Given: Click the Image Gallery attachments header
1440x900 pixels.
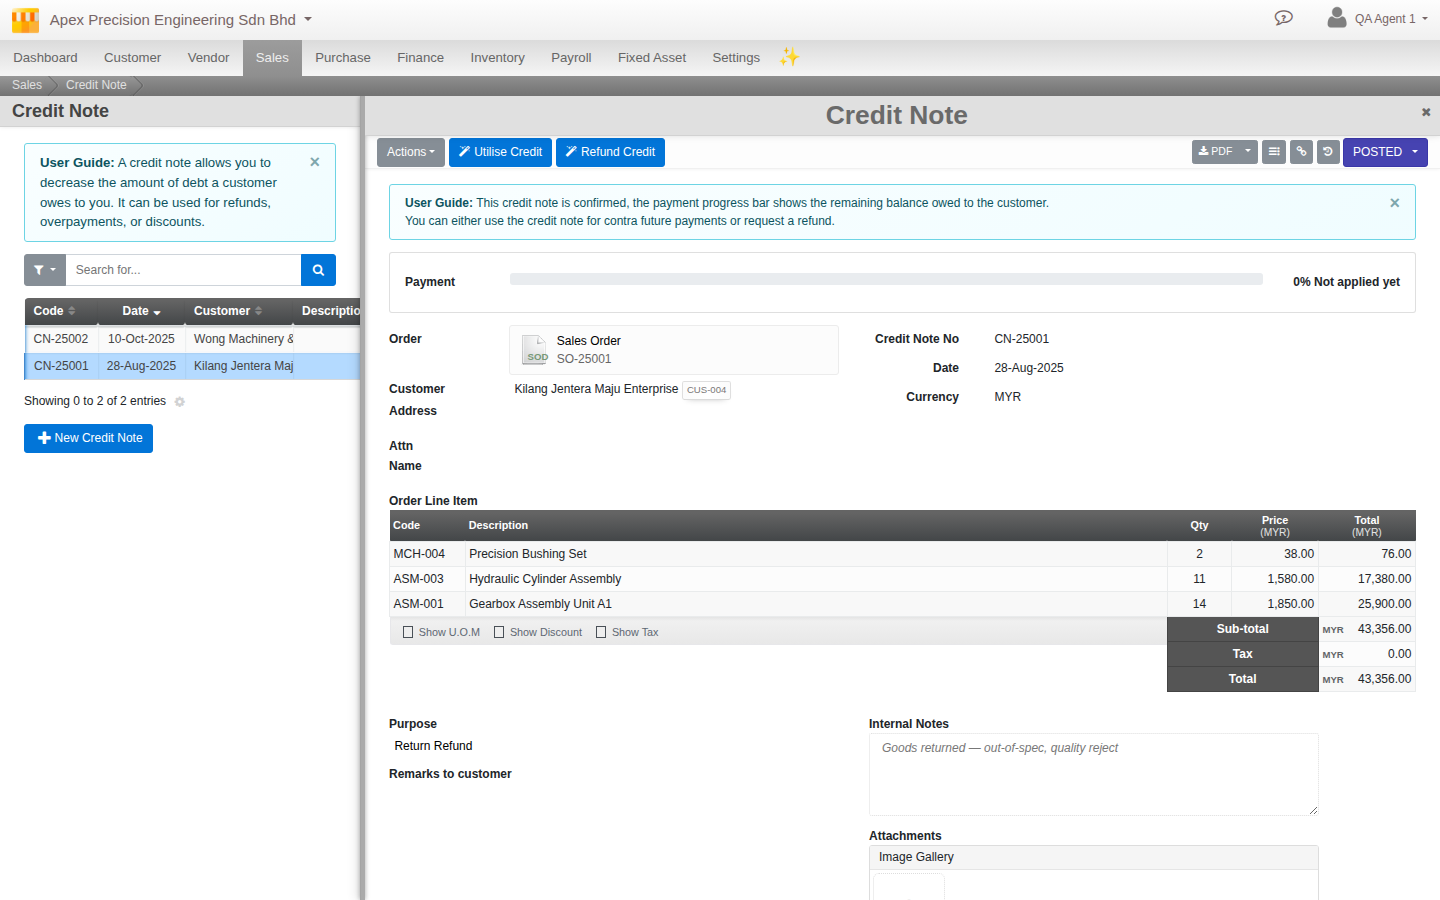Looking at the screenshot, I should [x=1093, y=857].
